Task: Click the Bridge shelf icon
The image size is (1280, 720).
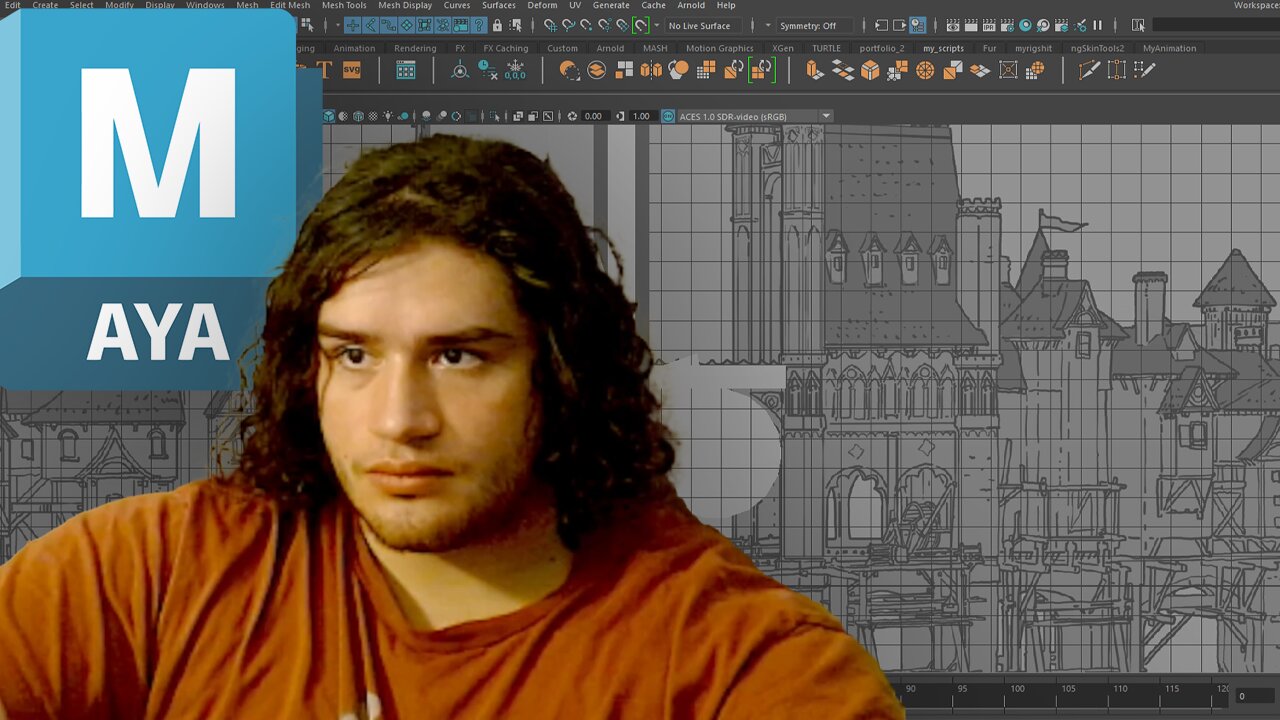Action: (843, 70)
